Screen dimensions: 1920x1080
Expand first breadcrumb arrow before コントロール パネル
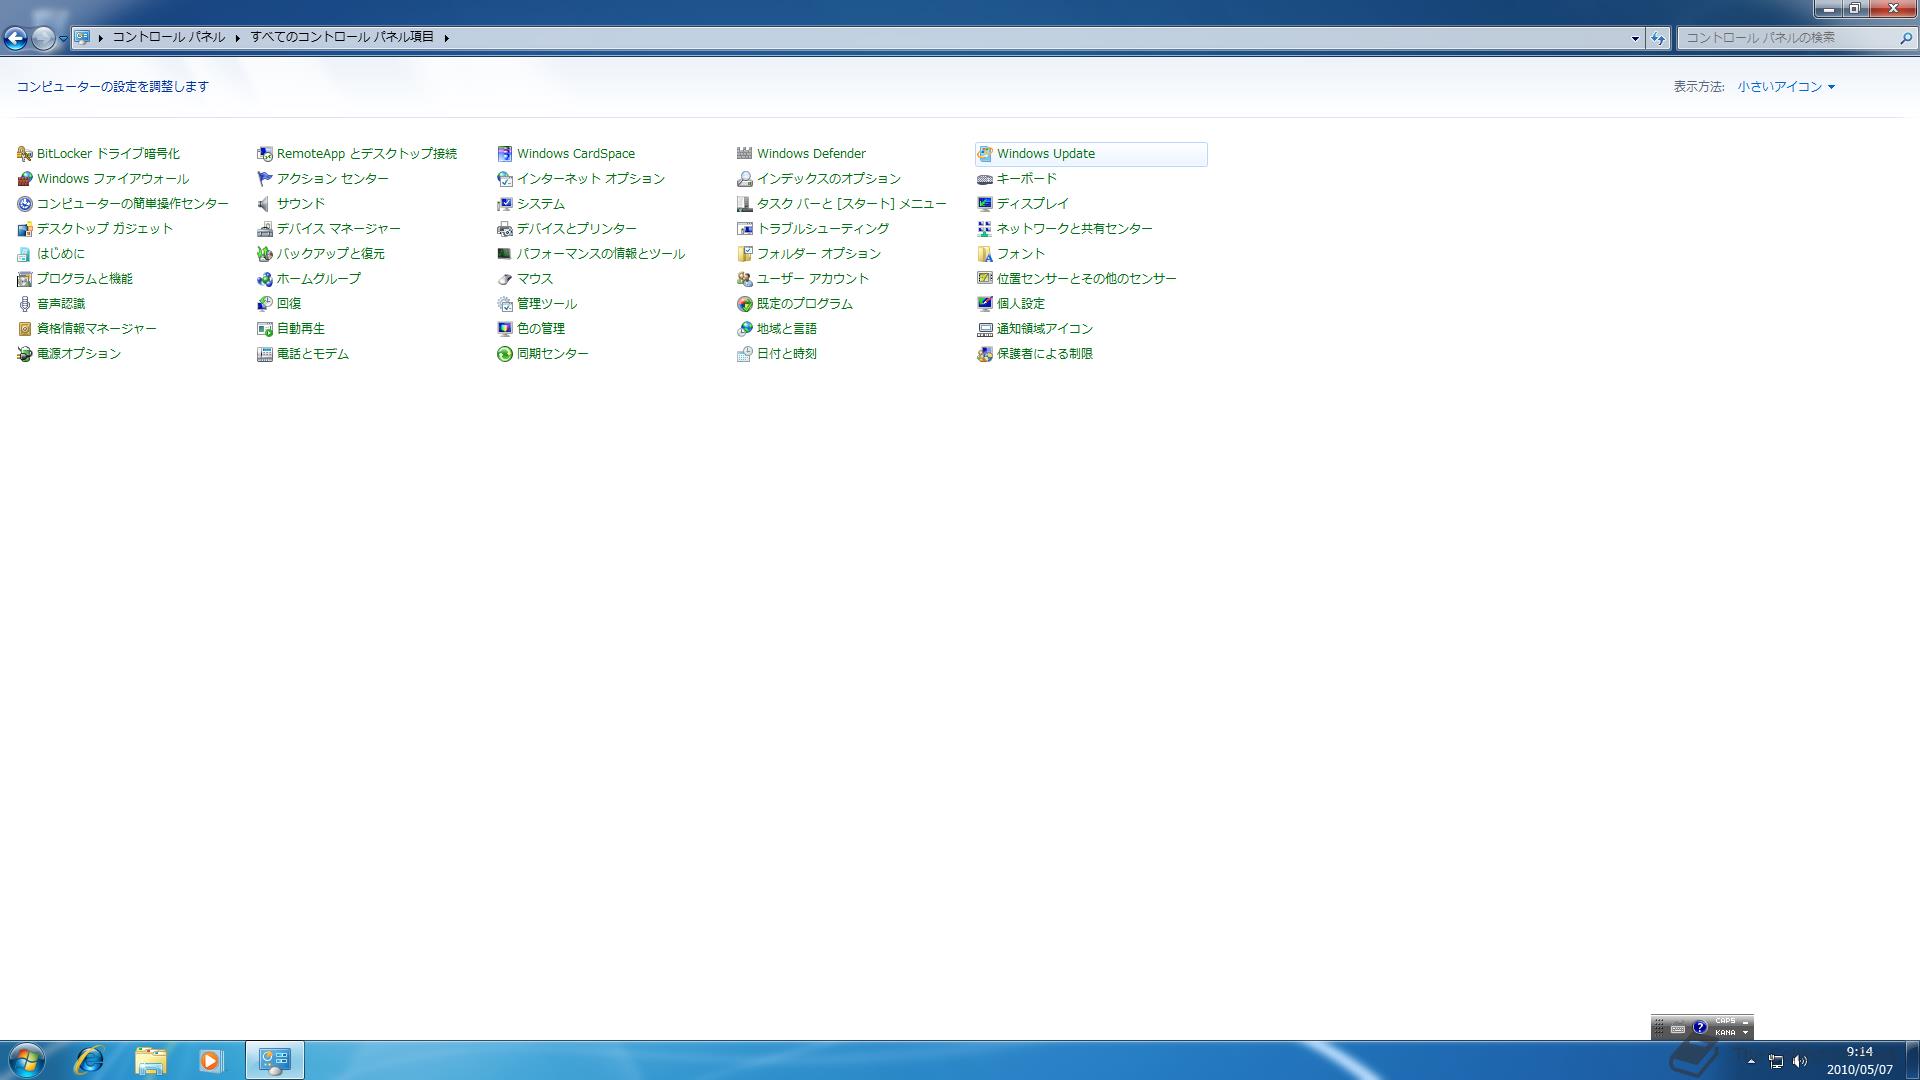[101, 38]
